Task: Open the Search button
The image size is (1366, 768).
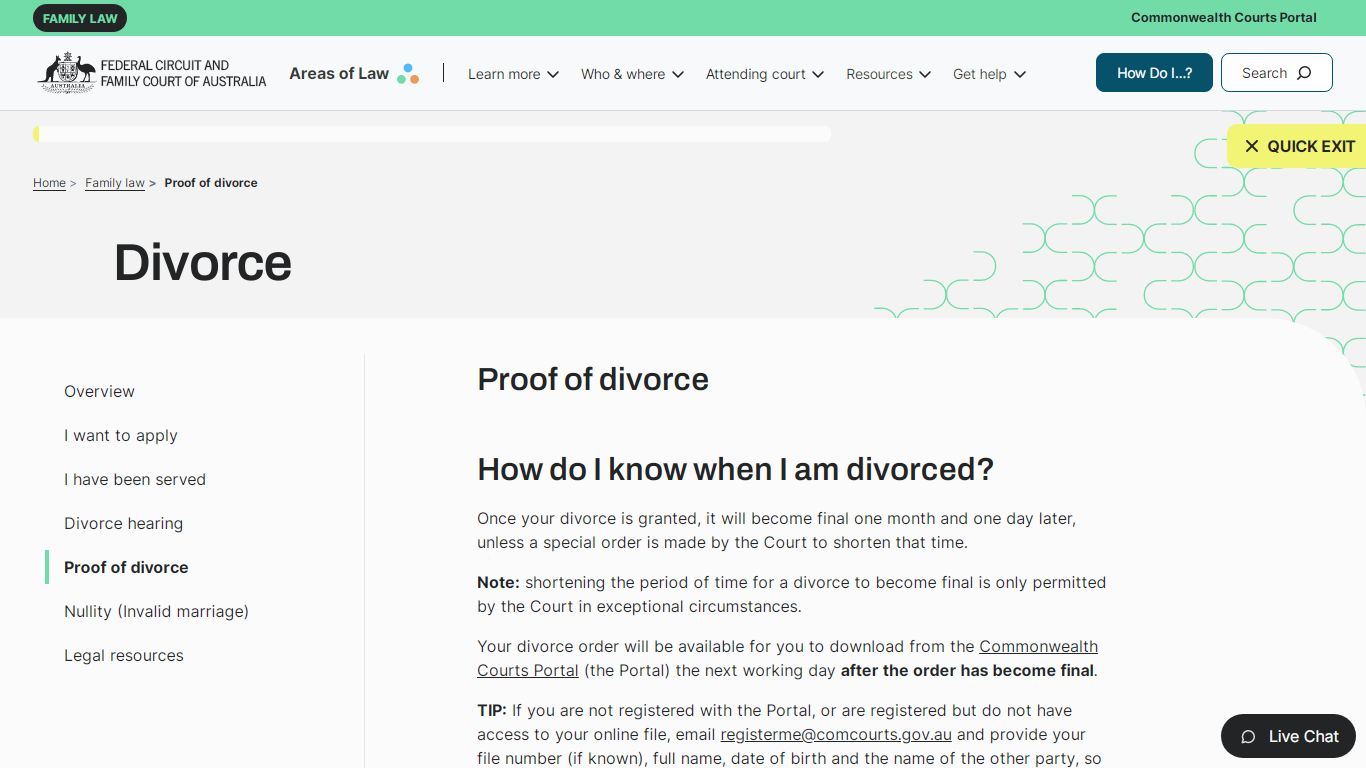Action: click(x=1276, y=73)
